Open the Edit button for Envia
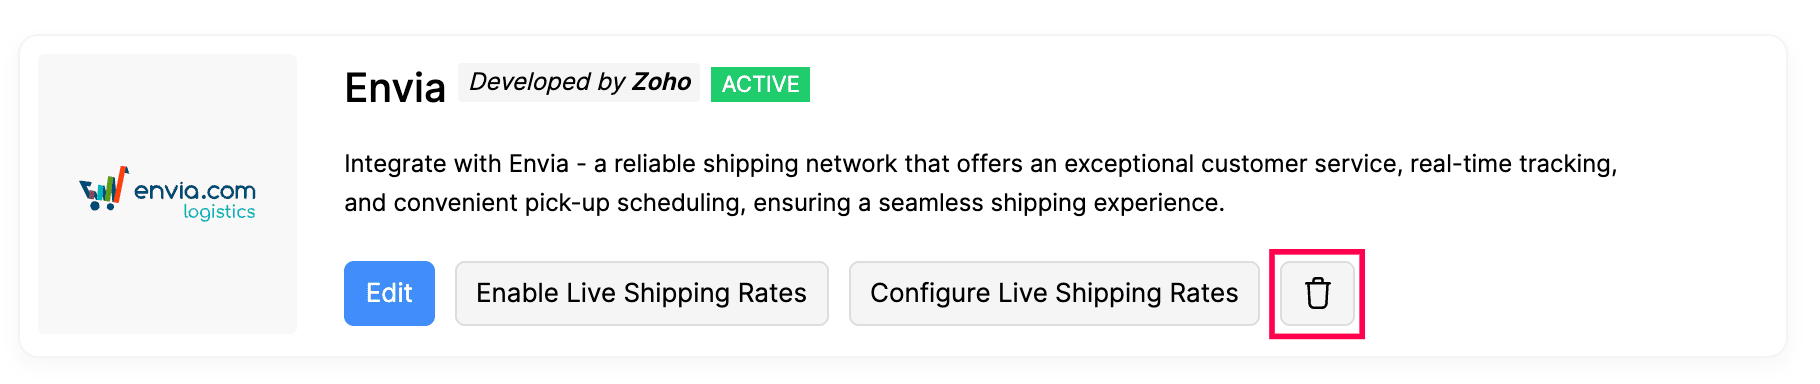 pyautogui.click(x=389, y=293)
